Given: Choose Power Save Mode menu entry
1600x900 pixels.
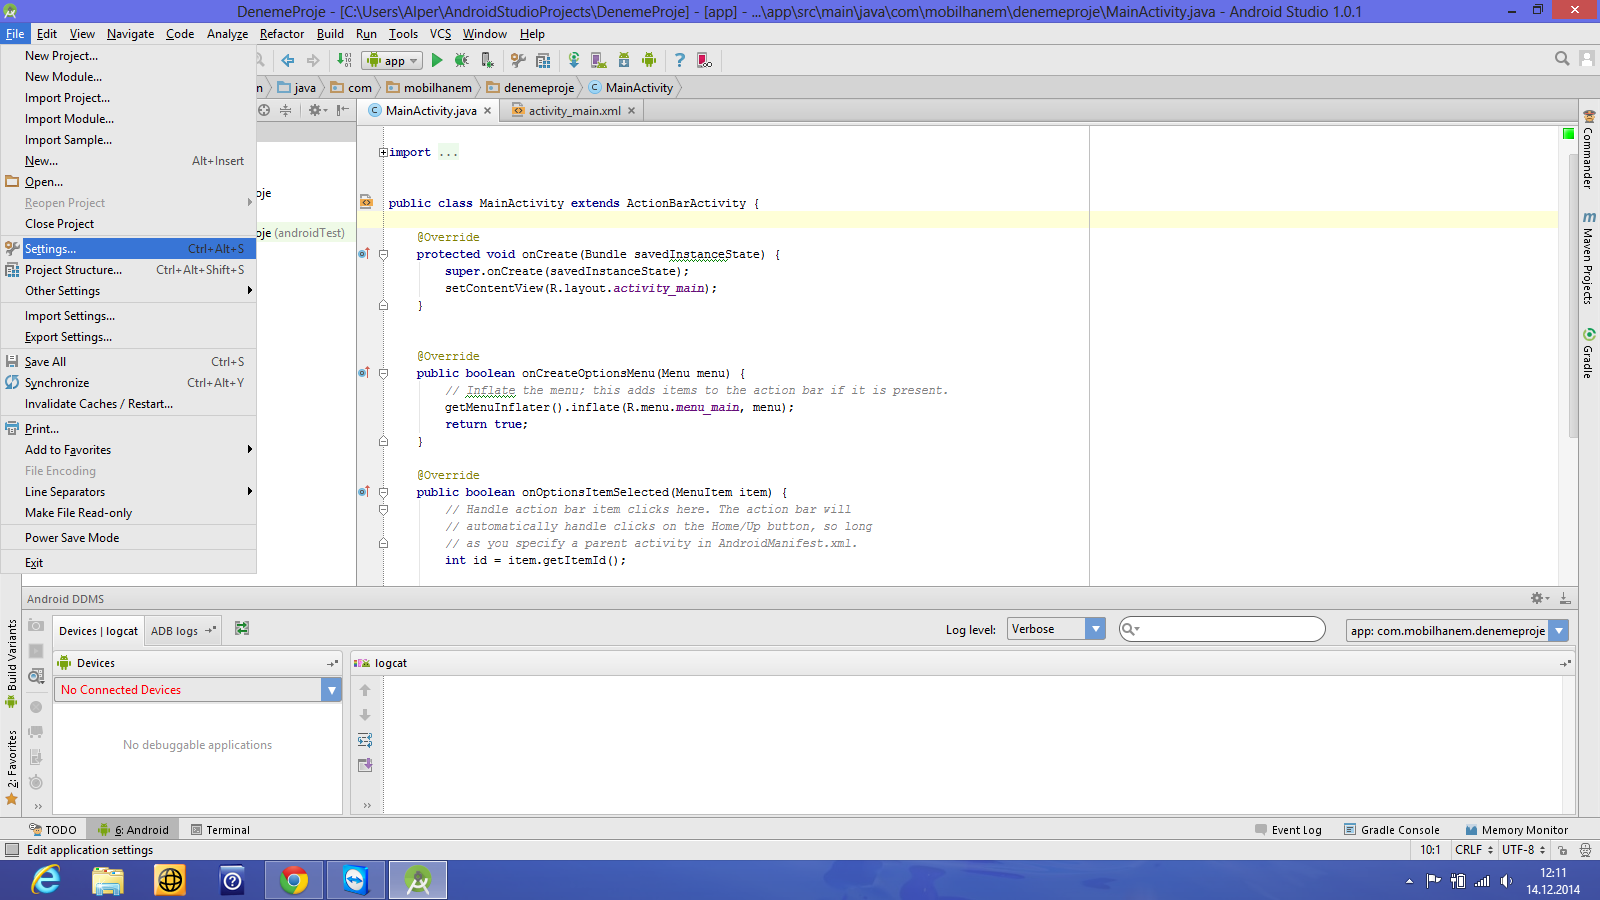Looking at the screenshot, I should (128, 538).
